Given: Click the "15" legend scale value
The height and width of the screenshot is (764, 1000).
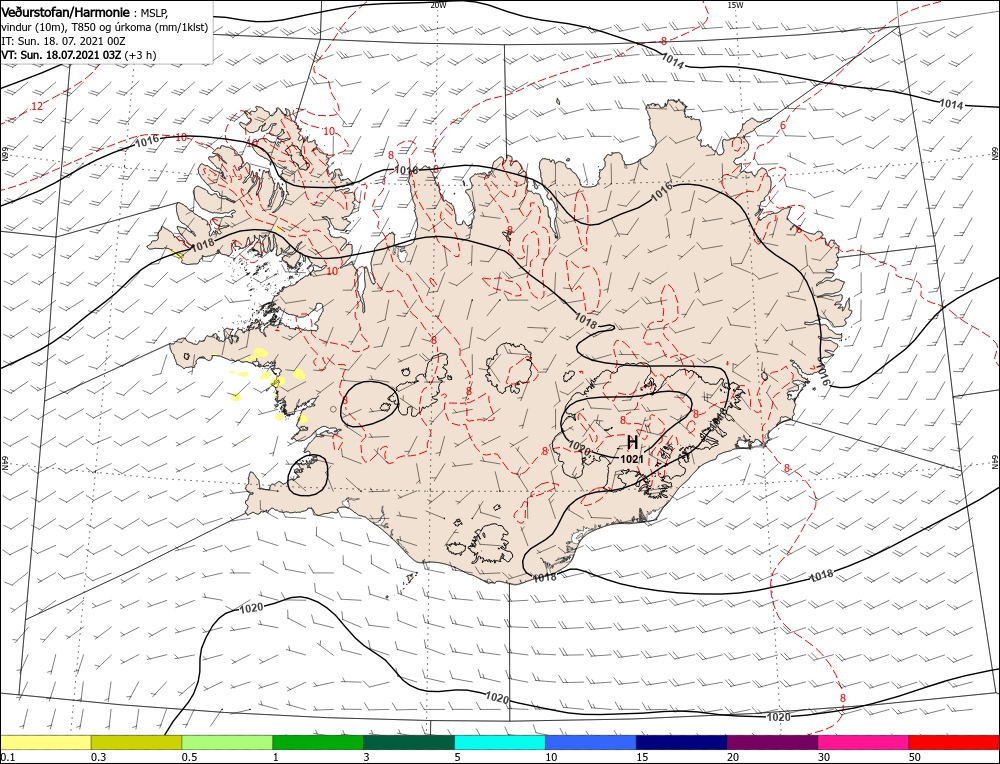Looking at the screenshot, I should coord(642,757).
